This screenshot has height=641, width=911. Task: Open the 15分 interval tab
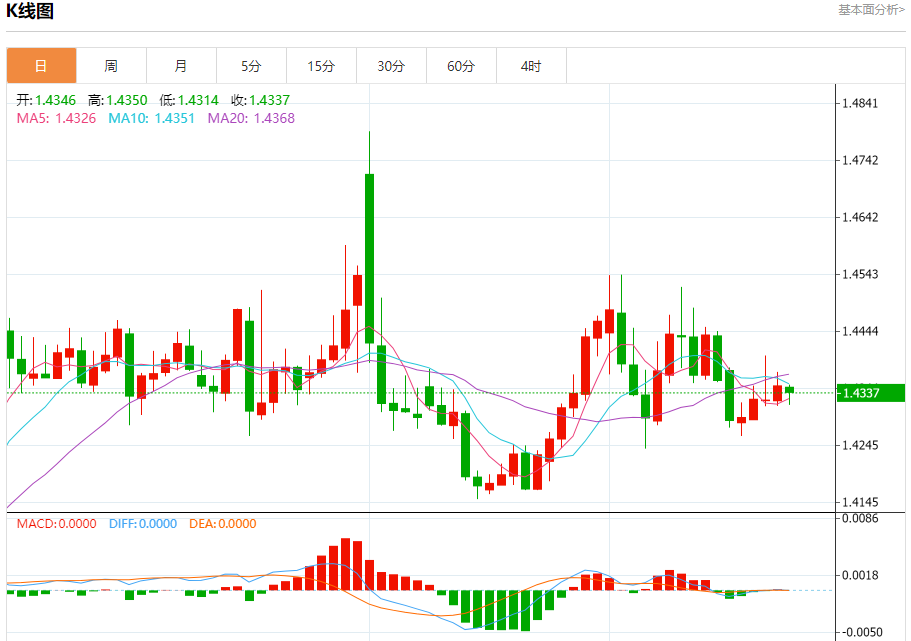(321, 66)
